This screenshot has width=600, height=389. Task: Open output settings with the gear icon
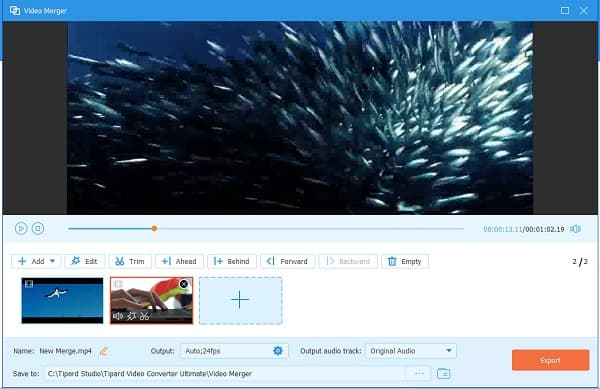tap(278, 350)
